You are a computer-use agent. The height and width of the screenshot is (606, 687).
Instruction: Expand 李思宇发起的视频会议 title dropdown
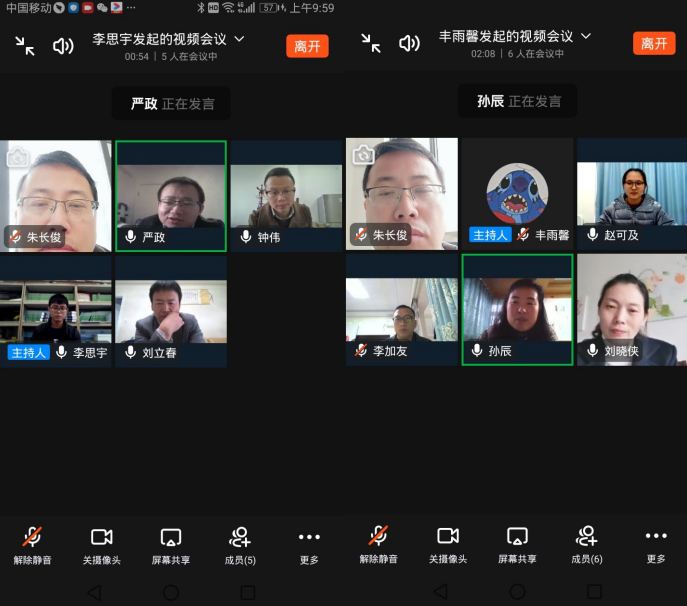click(238, 39)
